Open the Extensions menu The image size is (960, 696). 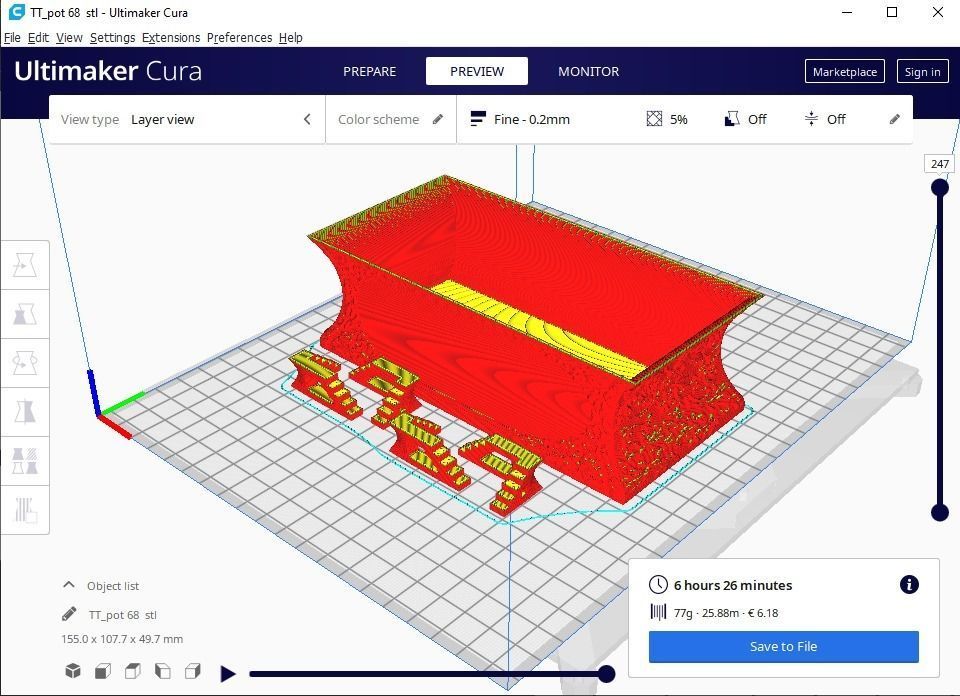coord(171,37)
